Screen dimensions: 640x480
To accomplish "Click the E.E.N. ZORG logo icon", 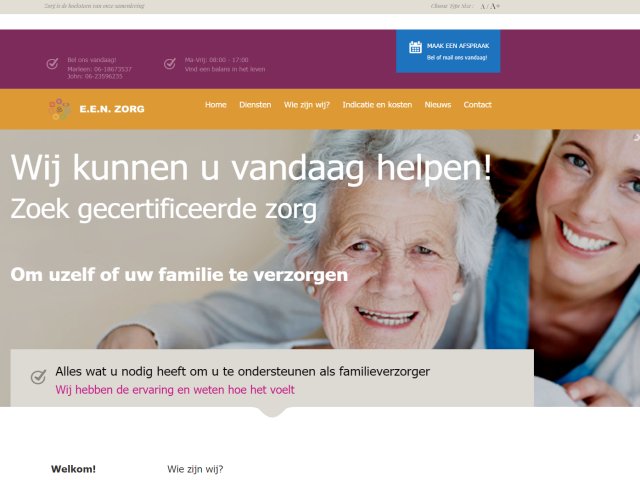I will (x=60, y=108).
